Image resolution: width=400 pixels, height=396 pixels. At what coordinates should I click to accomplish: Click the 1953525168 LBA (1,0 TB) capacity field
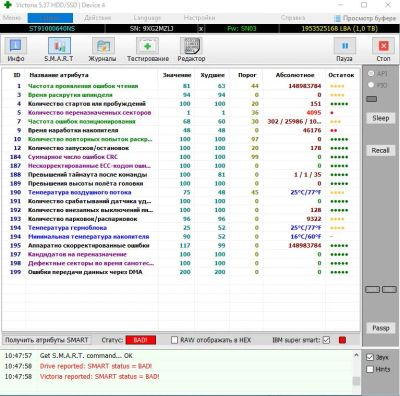click(339, 29)
